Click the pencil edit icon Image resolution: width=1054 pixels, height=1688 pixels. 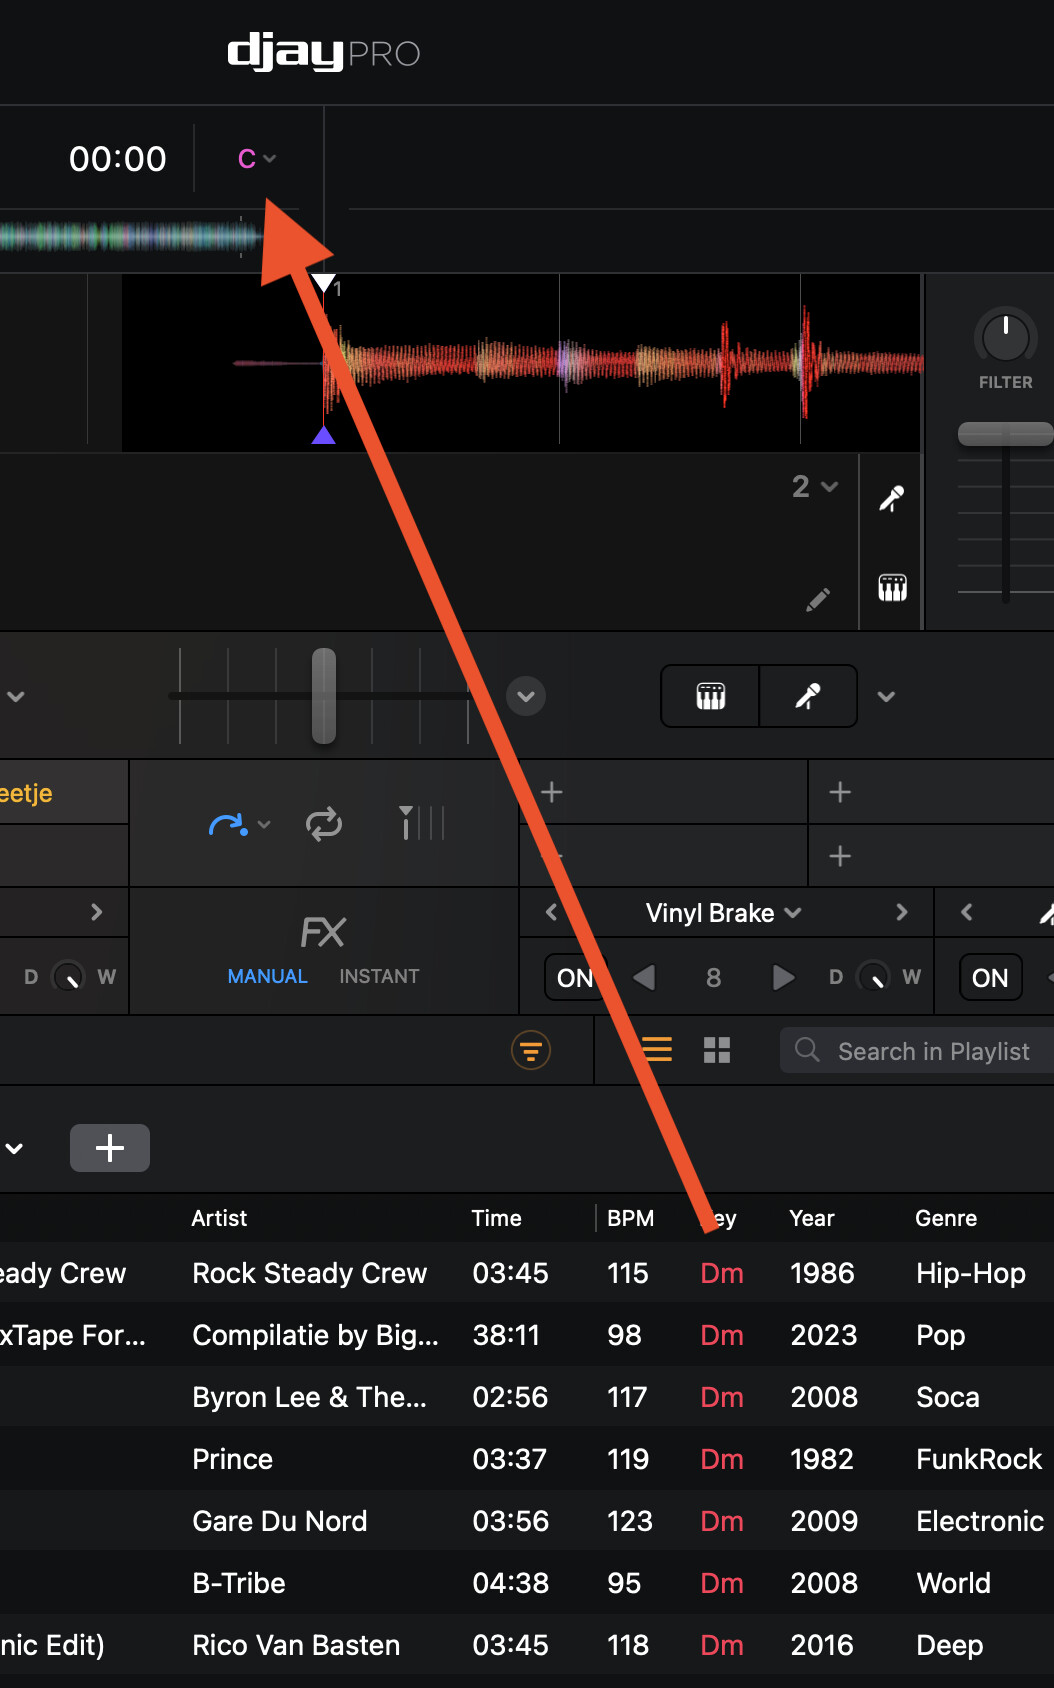coord(818,599)
